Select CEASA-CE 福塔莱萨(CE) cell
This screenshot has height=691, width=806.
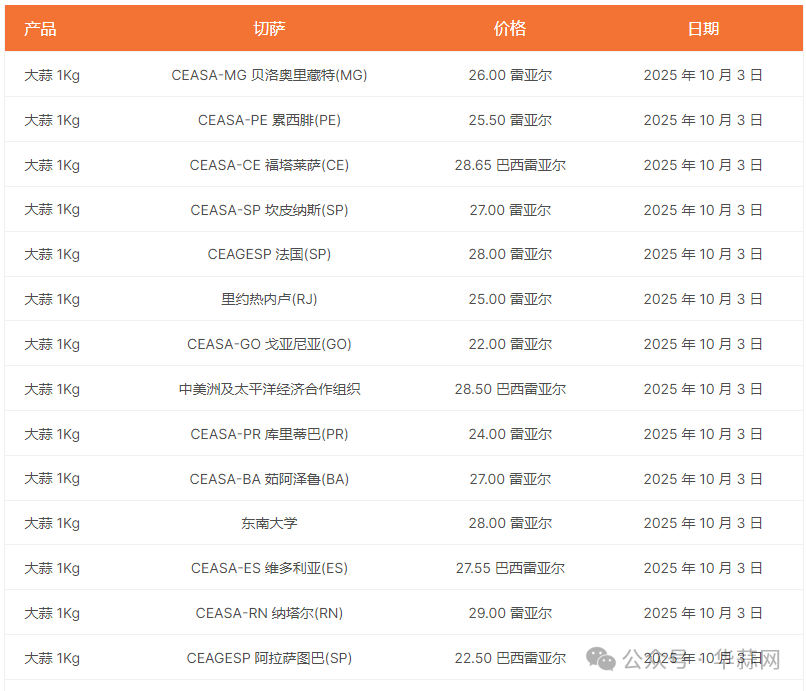[x=269, y=165]
